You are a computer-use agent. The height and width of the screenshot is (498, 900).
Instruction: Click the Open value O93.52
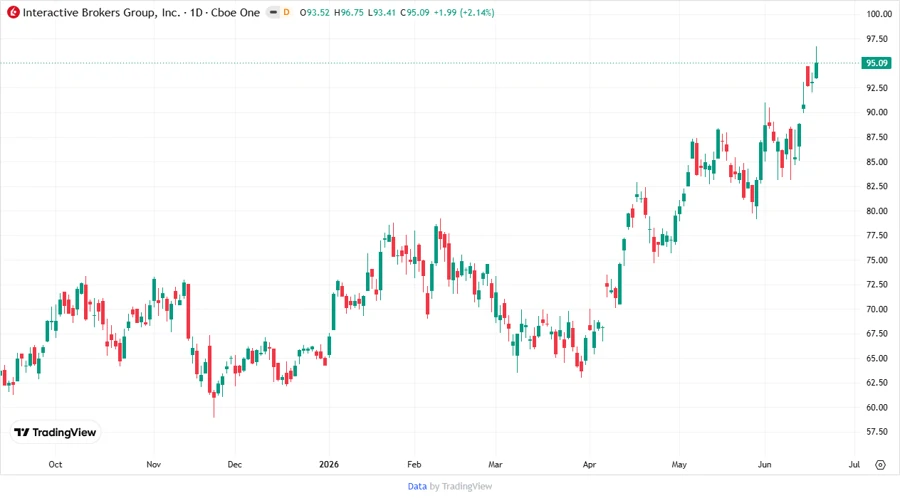[x=315, y=13]
